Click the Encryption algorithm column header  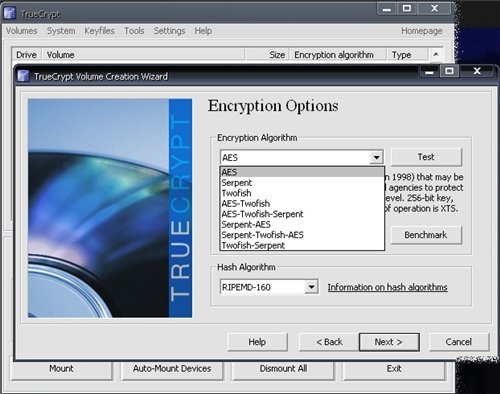tap(338, 55)
